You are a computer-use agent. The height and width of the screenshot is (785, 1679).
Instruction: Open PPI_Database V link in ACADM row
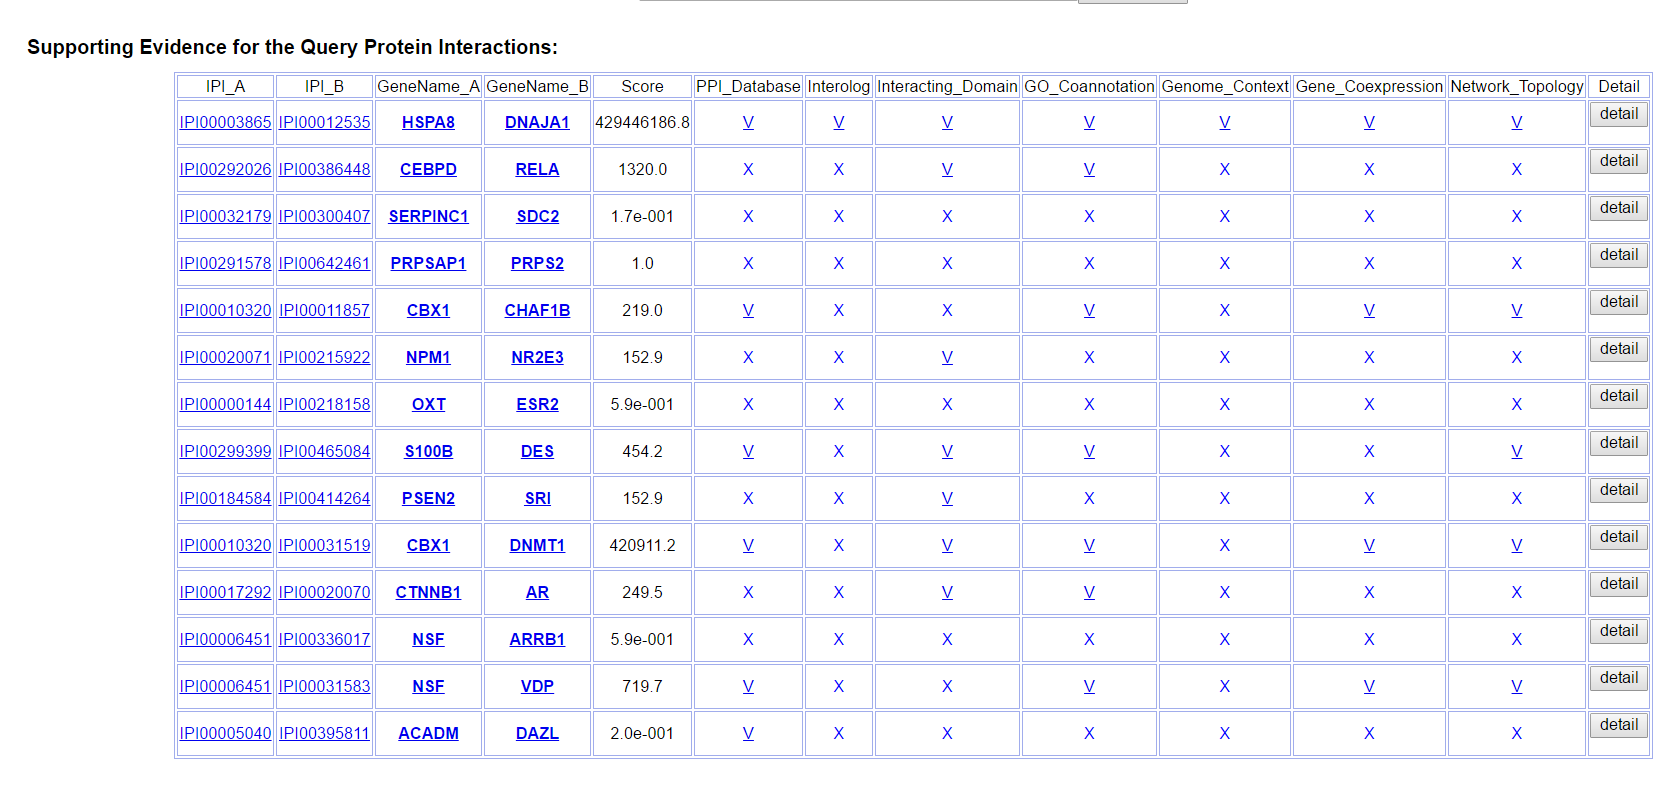tap(748, 733)
